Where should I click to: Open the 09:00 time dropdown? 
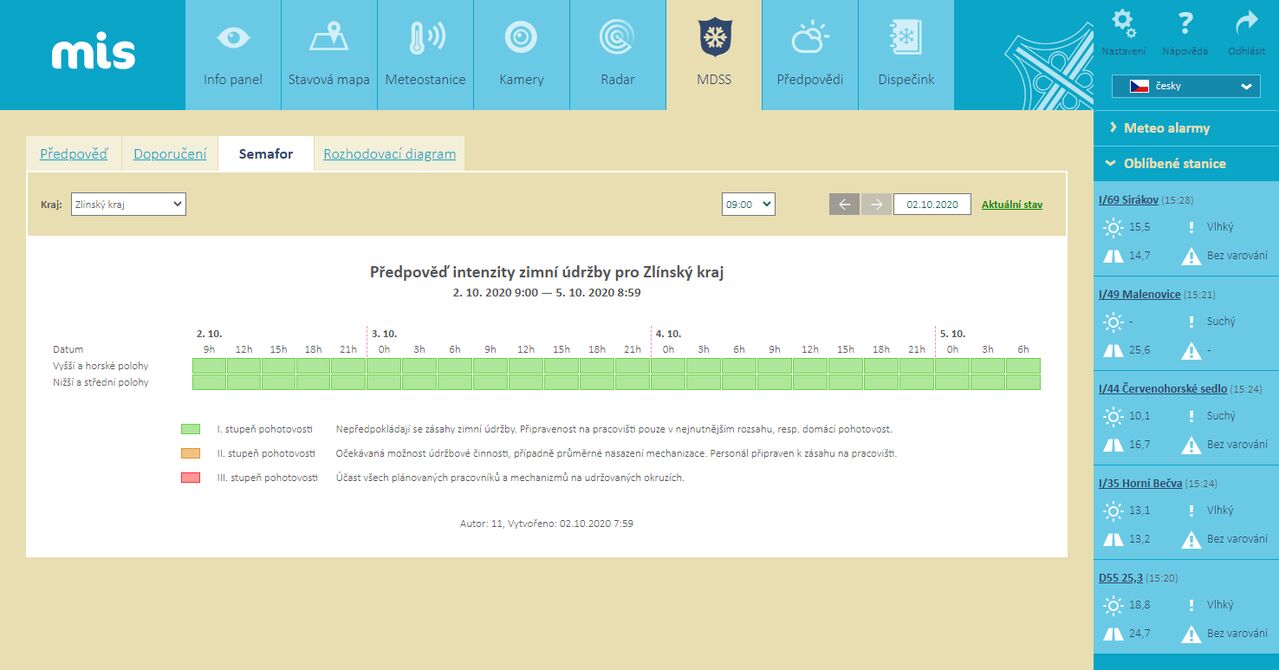748,204
